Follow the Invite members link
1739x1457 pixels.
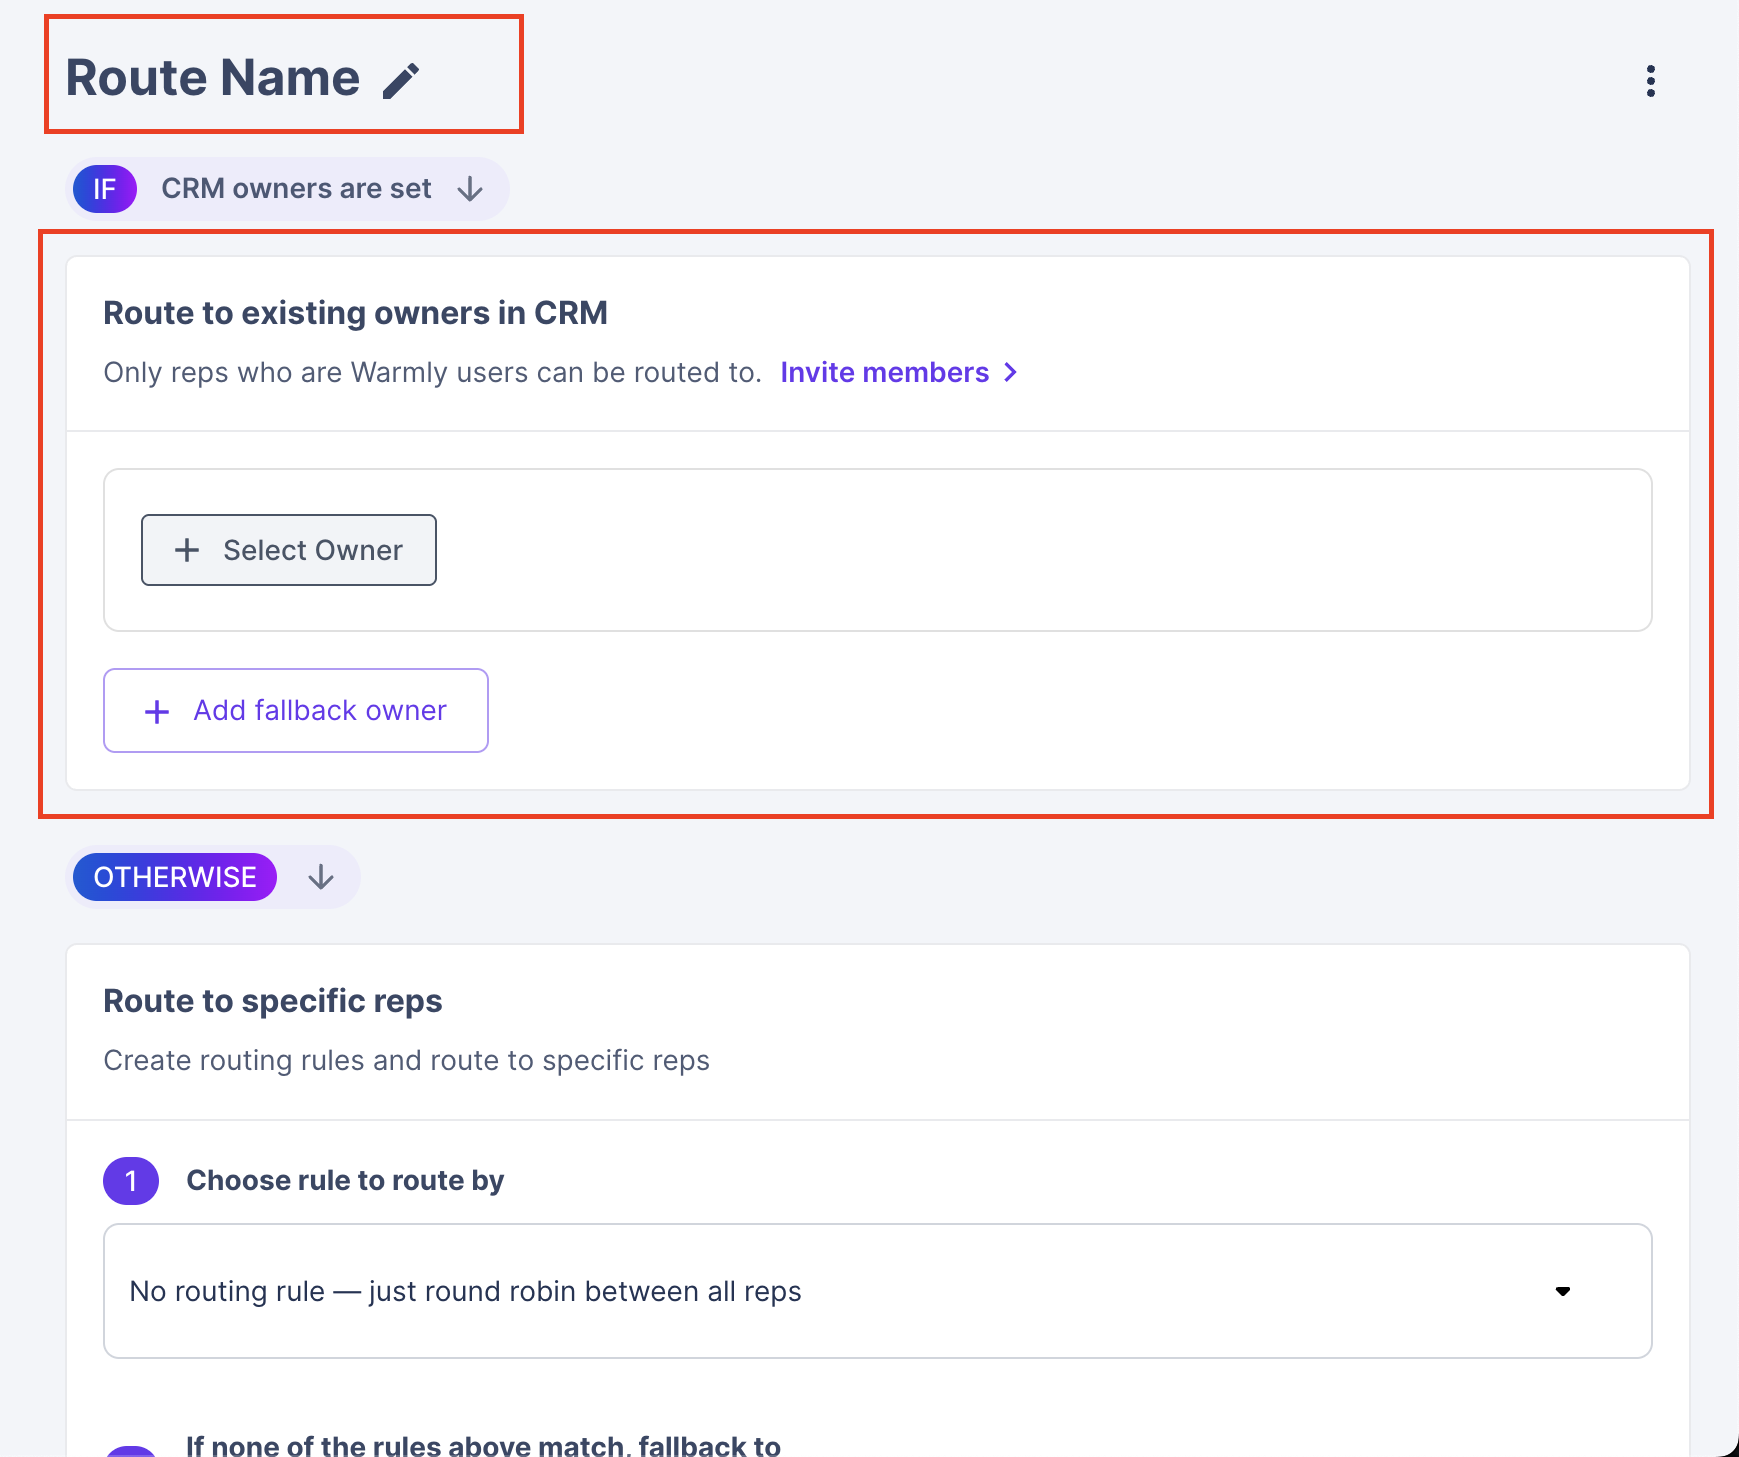[884, 372]
